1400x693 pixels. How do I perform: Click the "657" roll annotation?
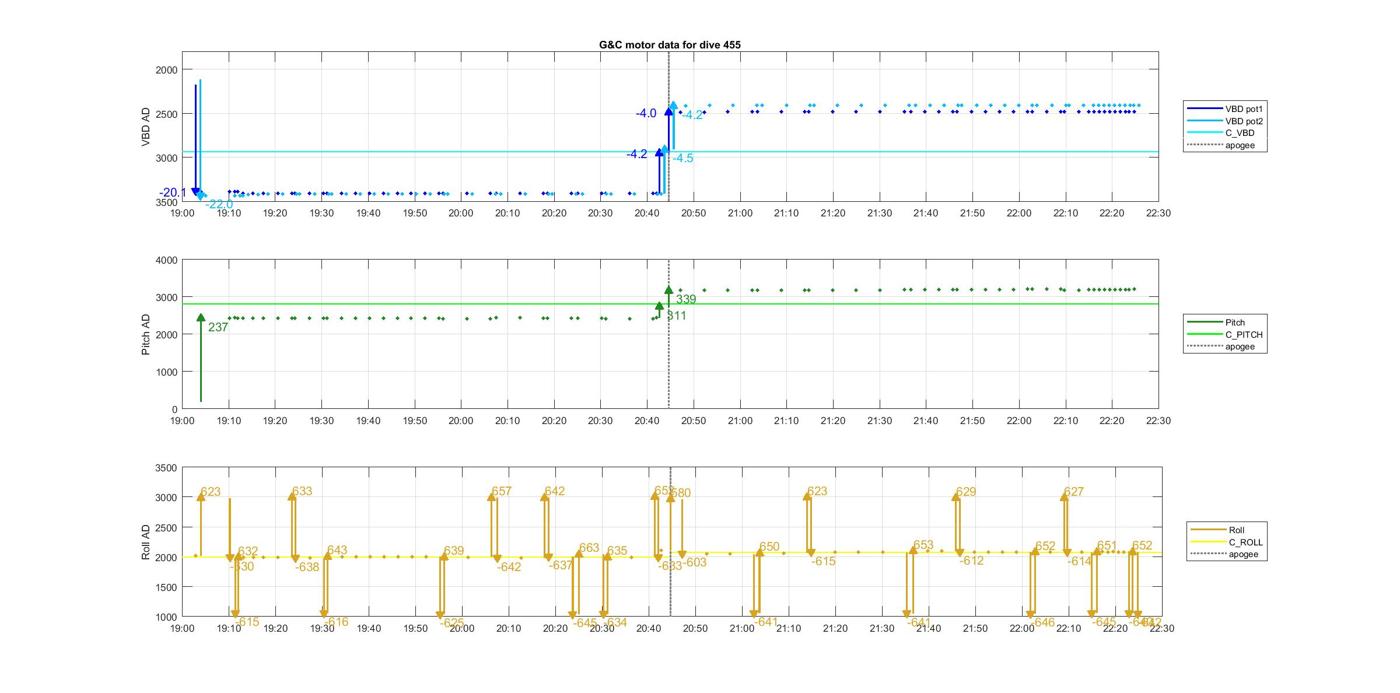(501, 491)
